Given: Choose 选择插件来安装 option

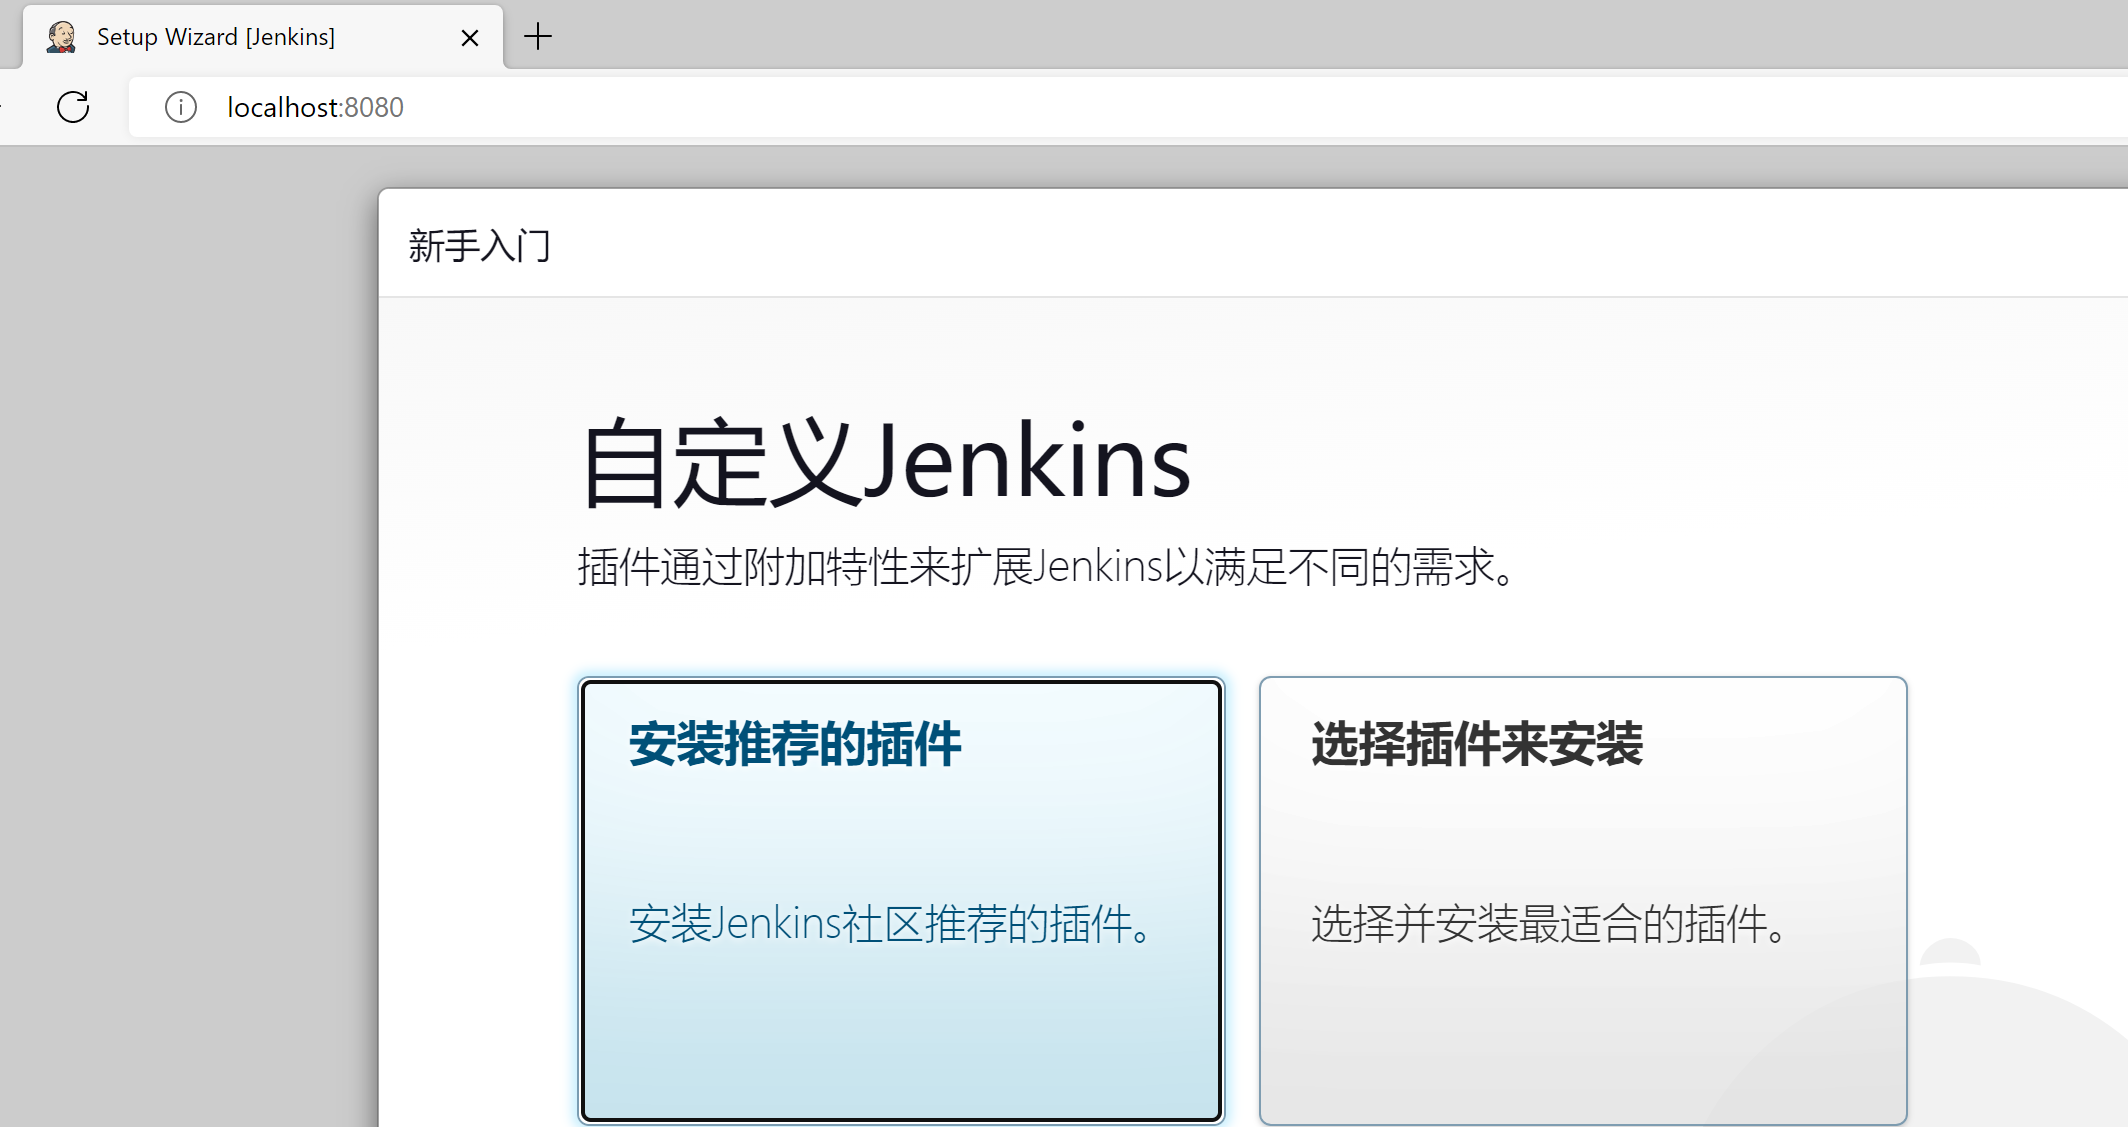Looking at the screenshot, I should coord(1583,901).
